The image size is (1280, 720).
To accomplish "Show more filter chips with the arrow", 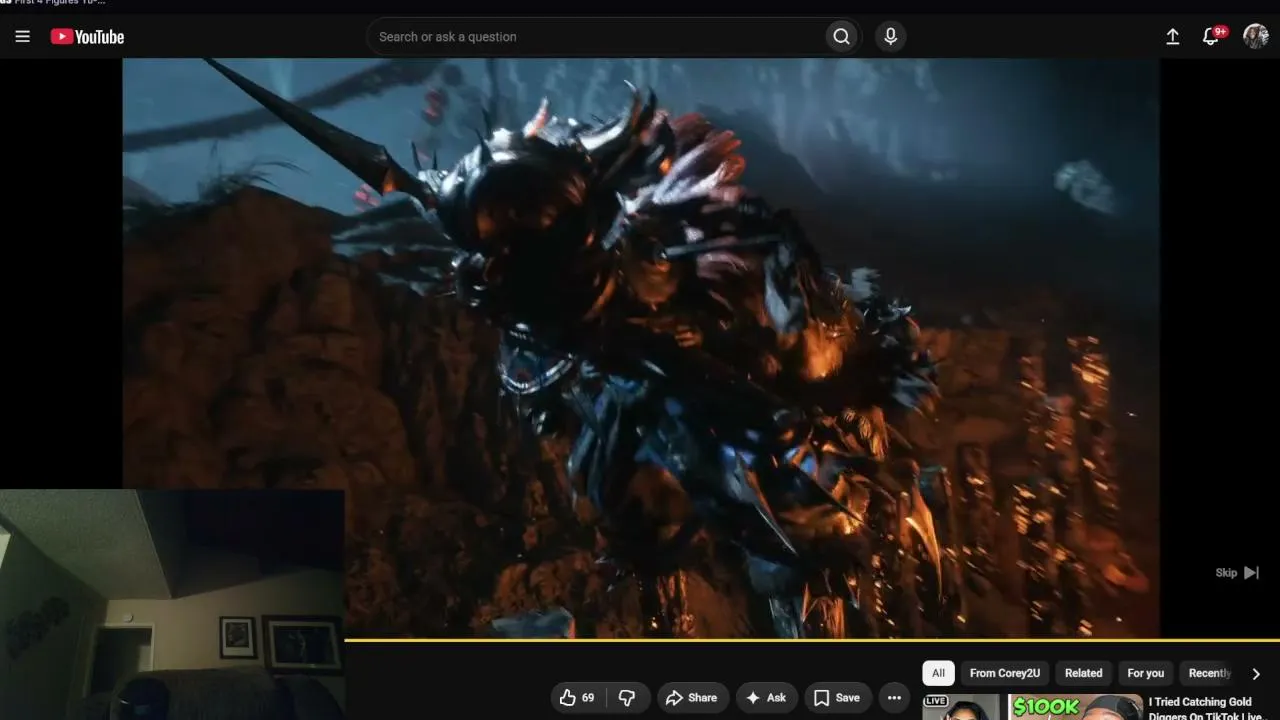I will pos(1256,674).
